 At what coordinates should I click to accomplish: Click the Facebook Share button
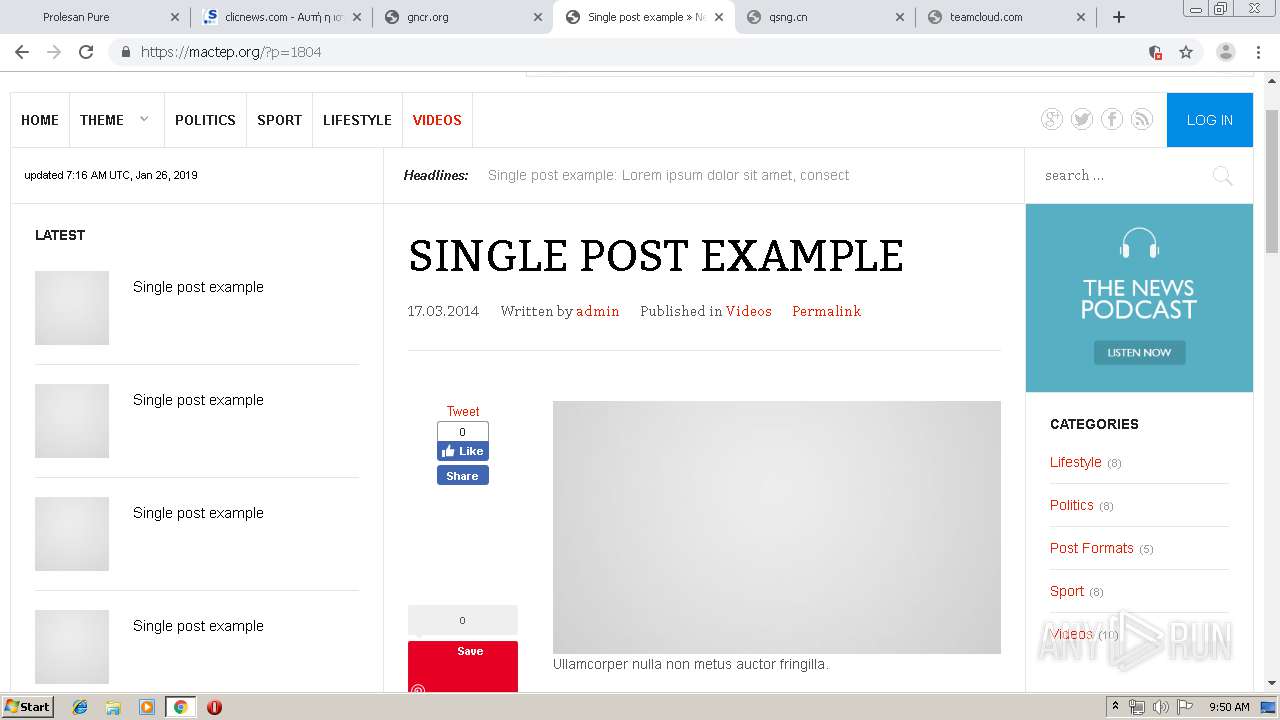(463, 476)
